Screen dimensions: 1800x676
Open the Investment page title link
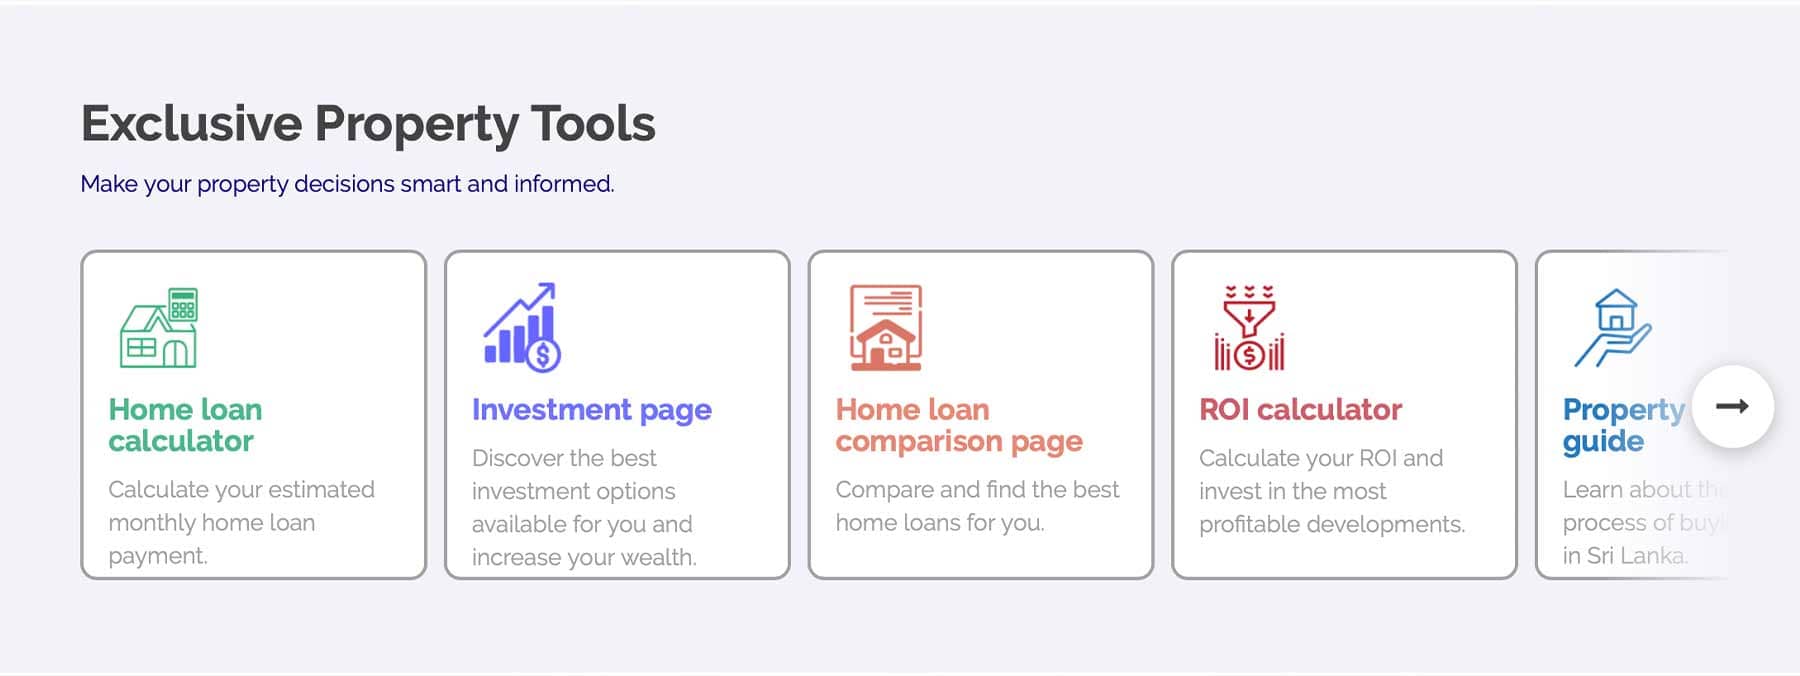592,410
